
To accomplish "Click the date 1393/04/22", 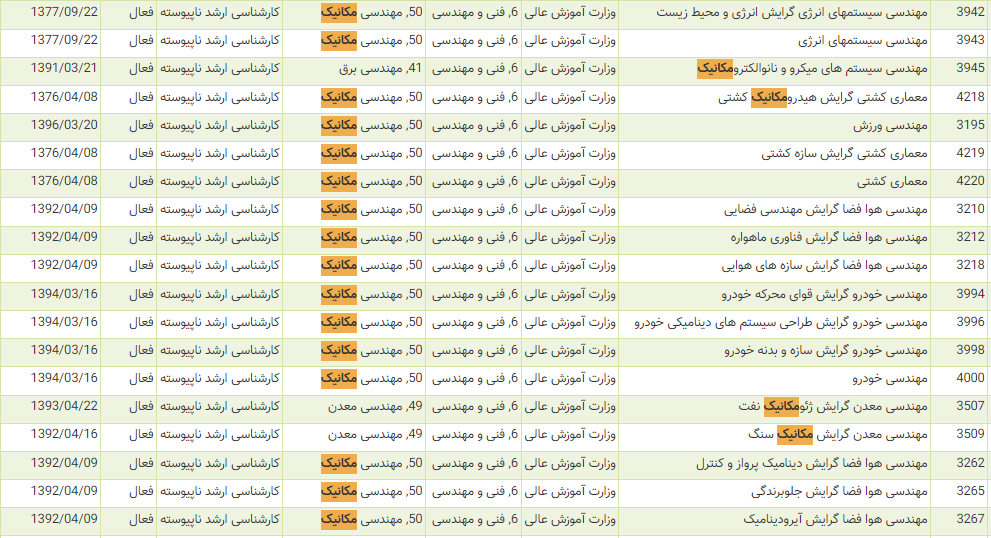I will (64, 406).
